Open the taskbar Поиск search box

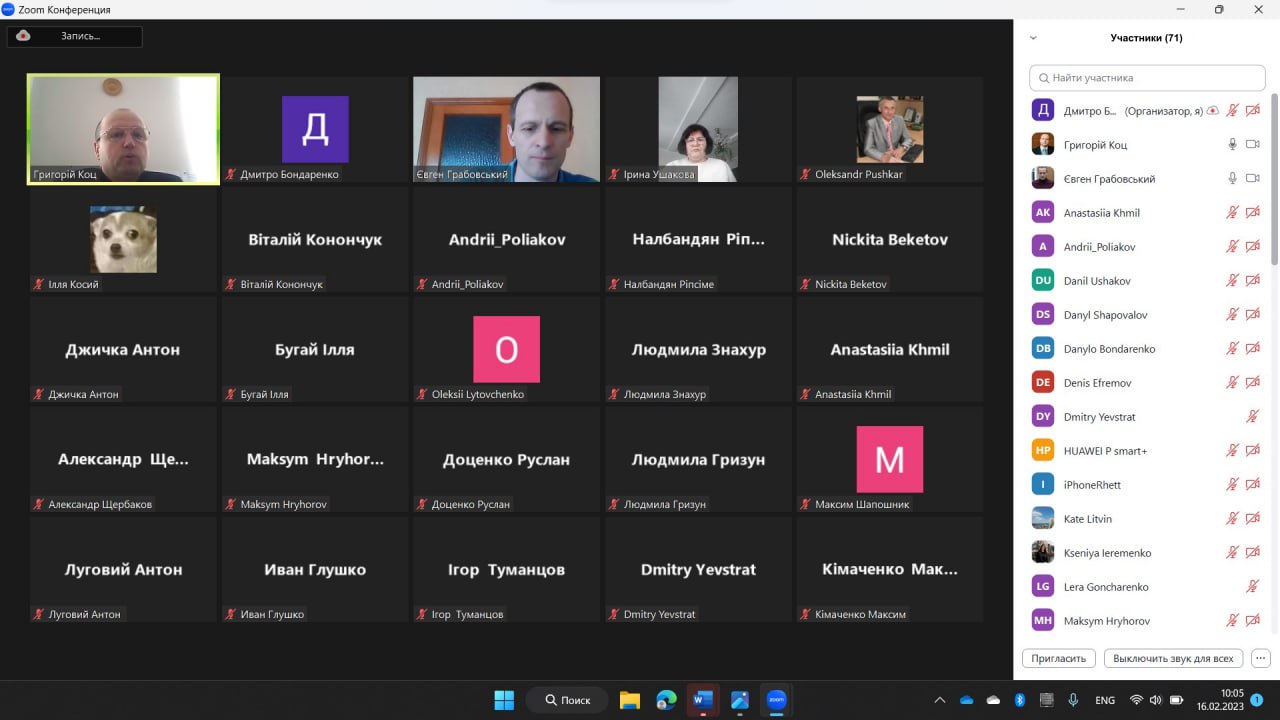[x=568, y=700]
